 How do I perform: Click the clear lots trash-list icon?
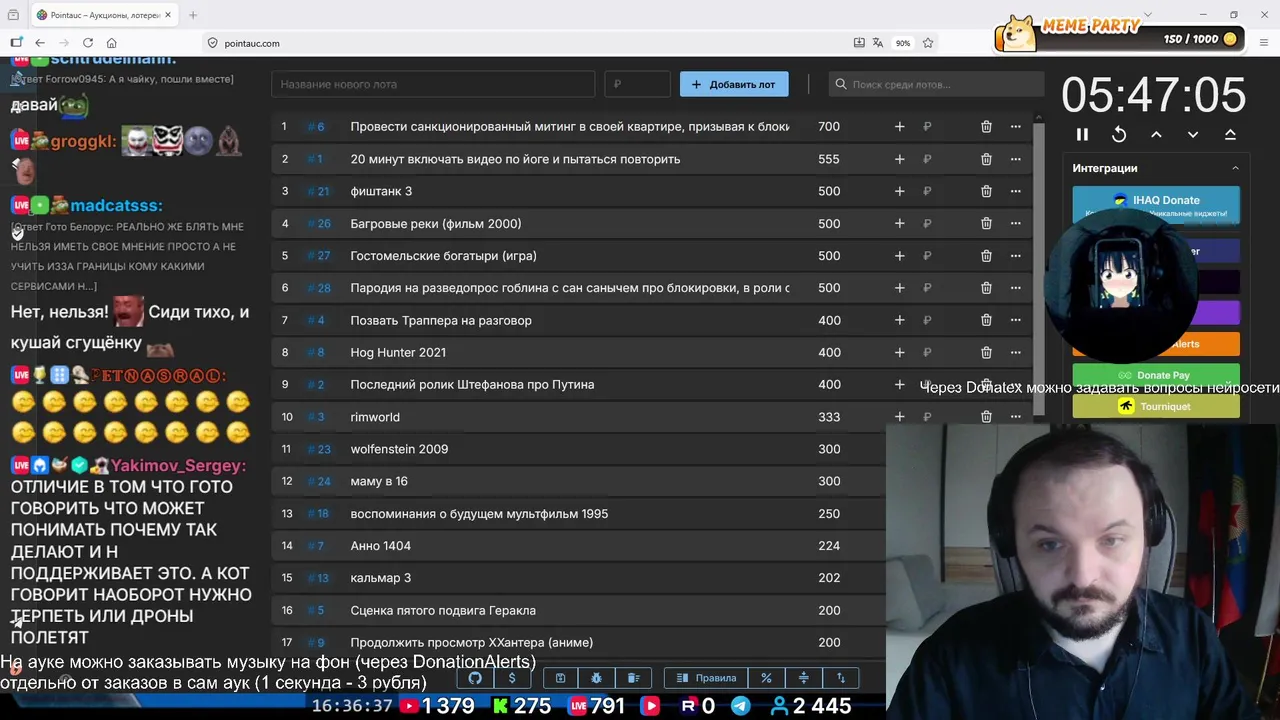click(x=633, y=678)
